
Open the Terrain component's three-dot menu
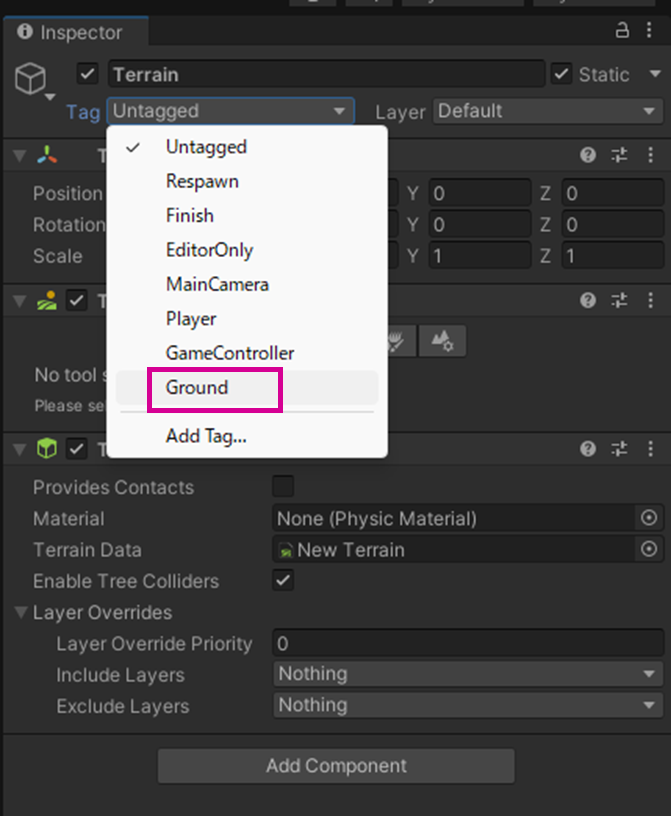tap(649, 300)
